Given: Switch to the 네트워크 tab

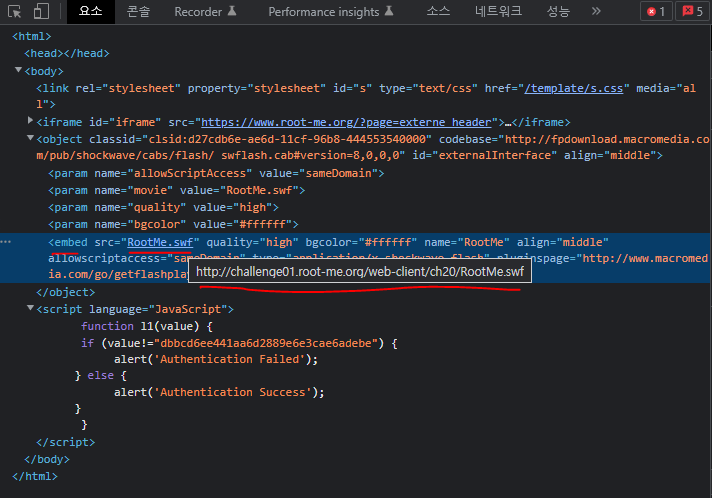Looking at the screenshot, I should [498, 11].
